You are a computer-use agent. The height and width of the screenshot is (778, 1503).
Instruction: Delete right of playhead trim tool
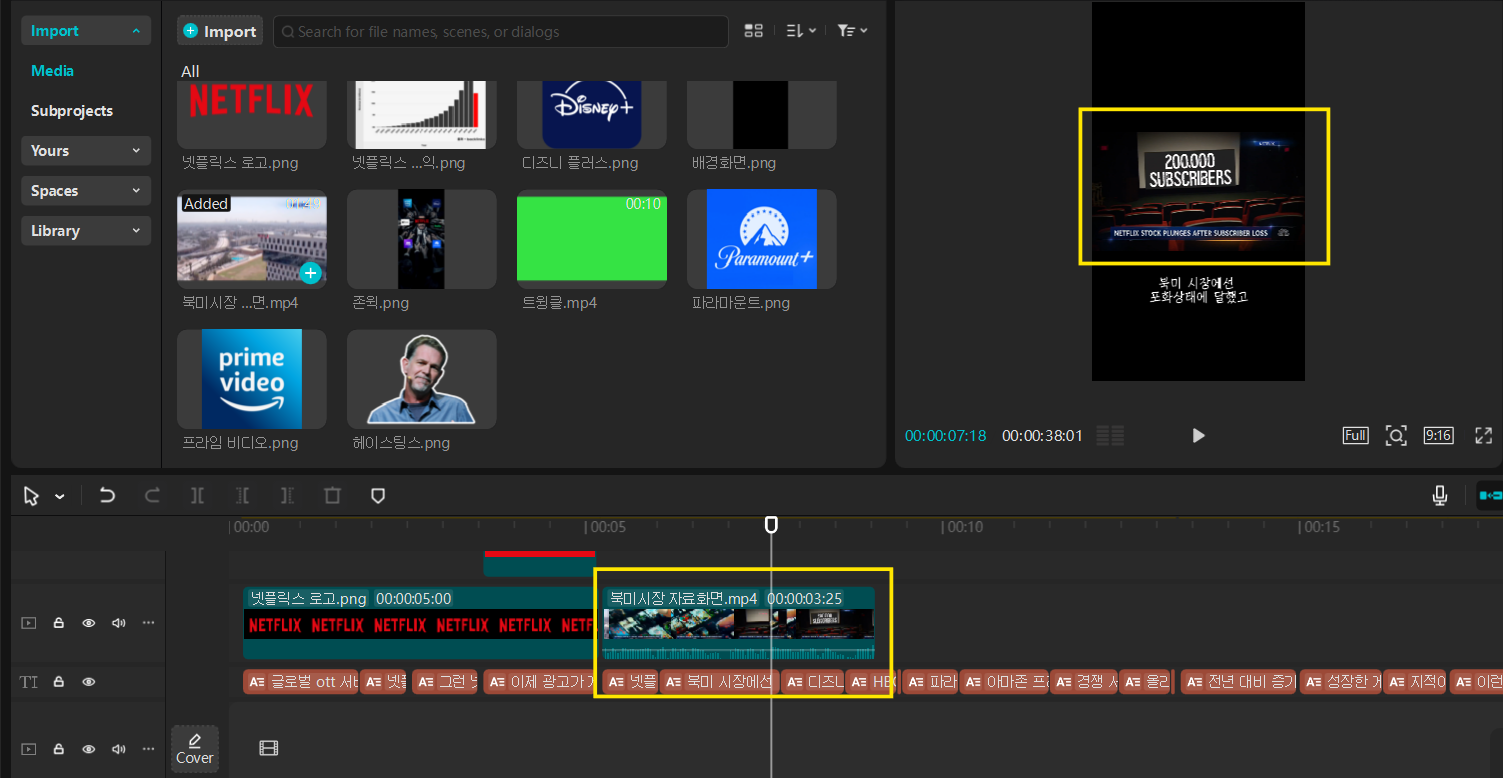287,495
